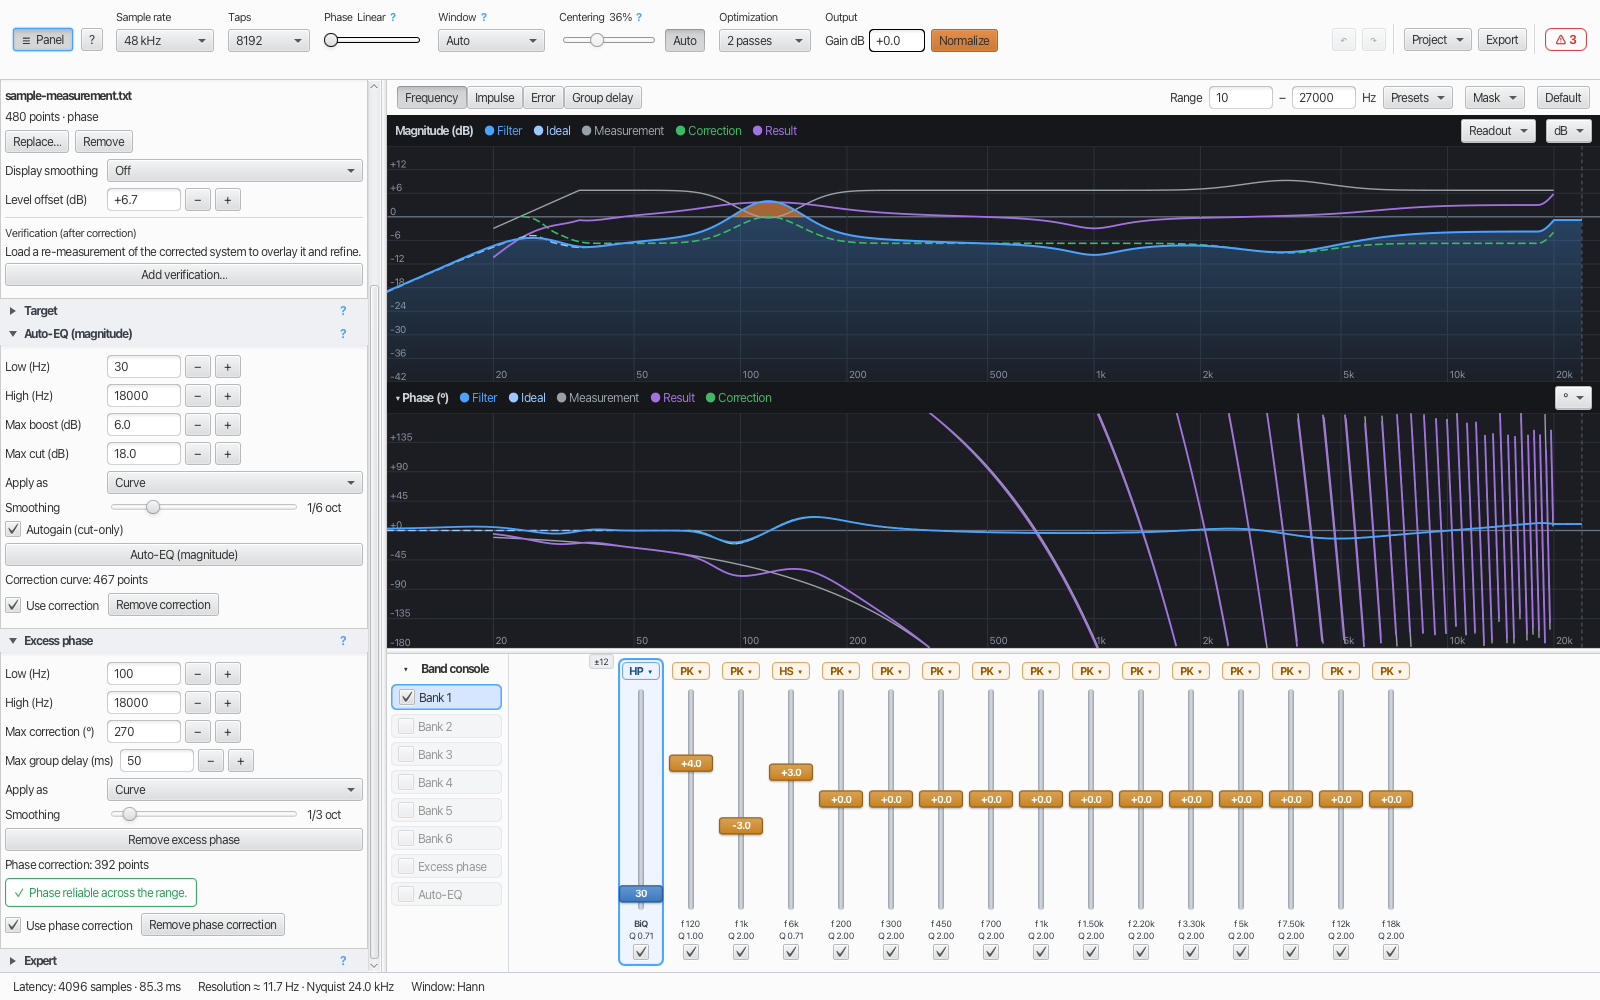The height and width of the screenshot is (1000, 1600).
Task: Run Auto-EQ (magnitude) button
Action: pos(184,555)
